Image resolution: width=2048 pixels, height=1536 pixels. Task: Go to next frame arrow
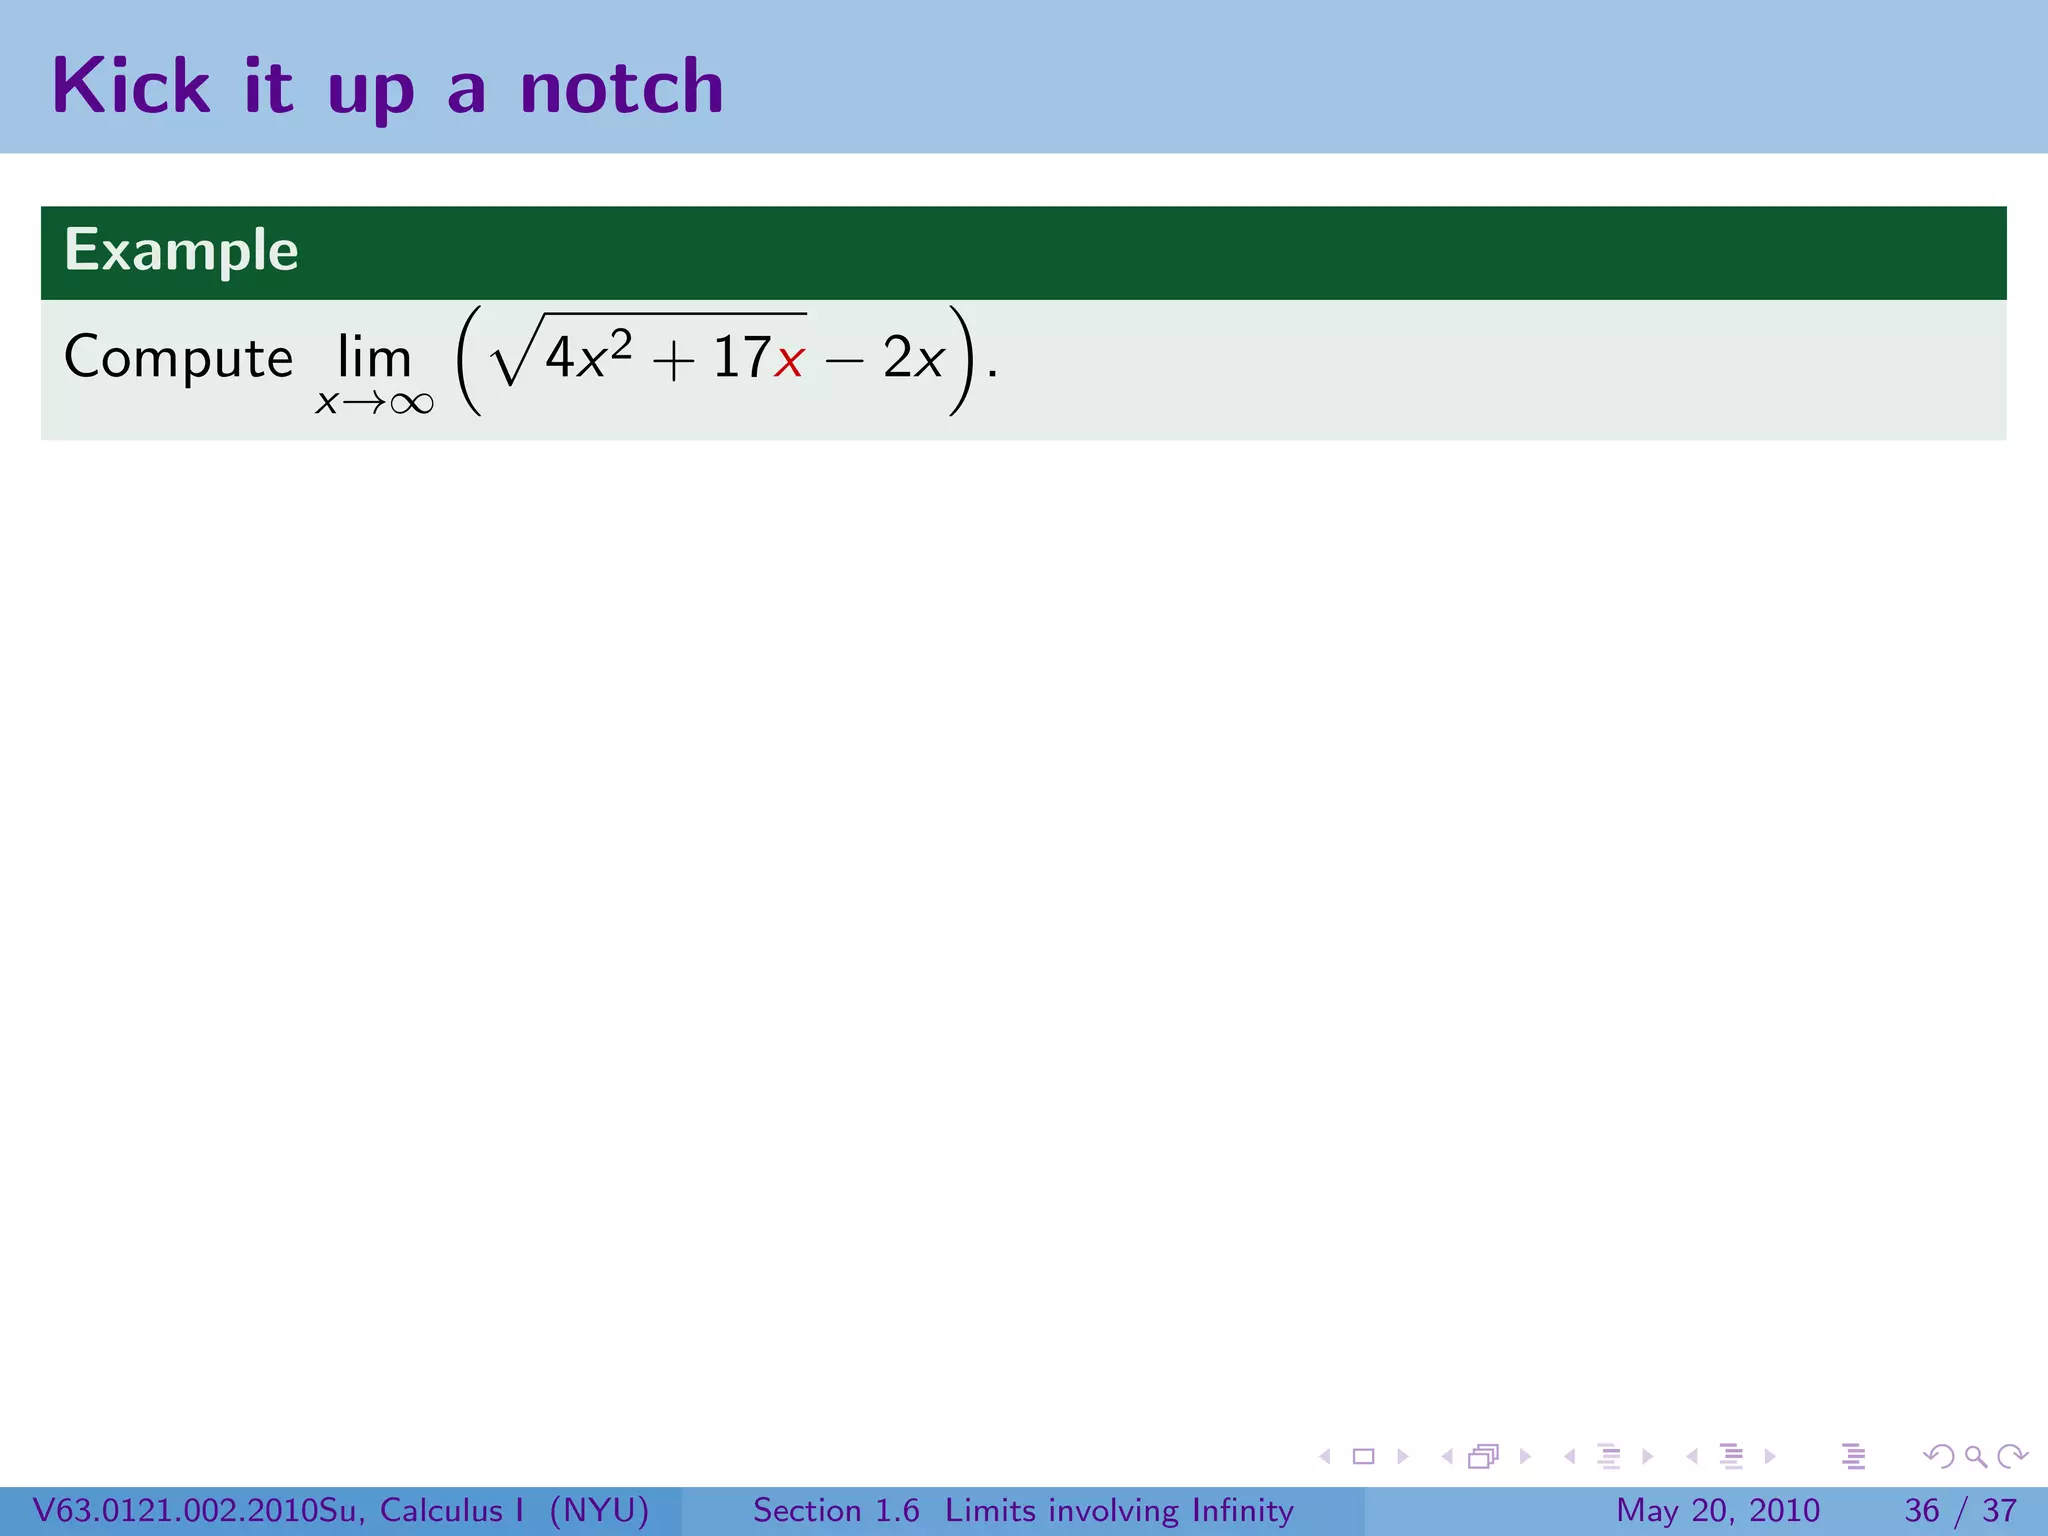[x=1525, y=1457]
